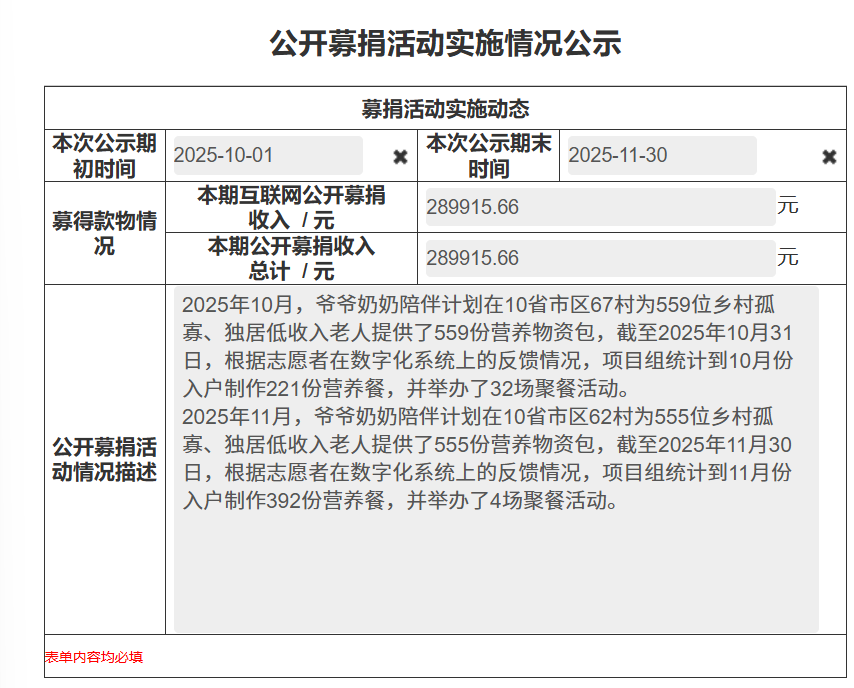Click the red 表单内容均必填 notice text
Viewport: 854px width, 688px height.
point(93,657)
